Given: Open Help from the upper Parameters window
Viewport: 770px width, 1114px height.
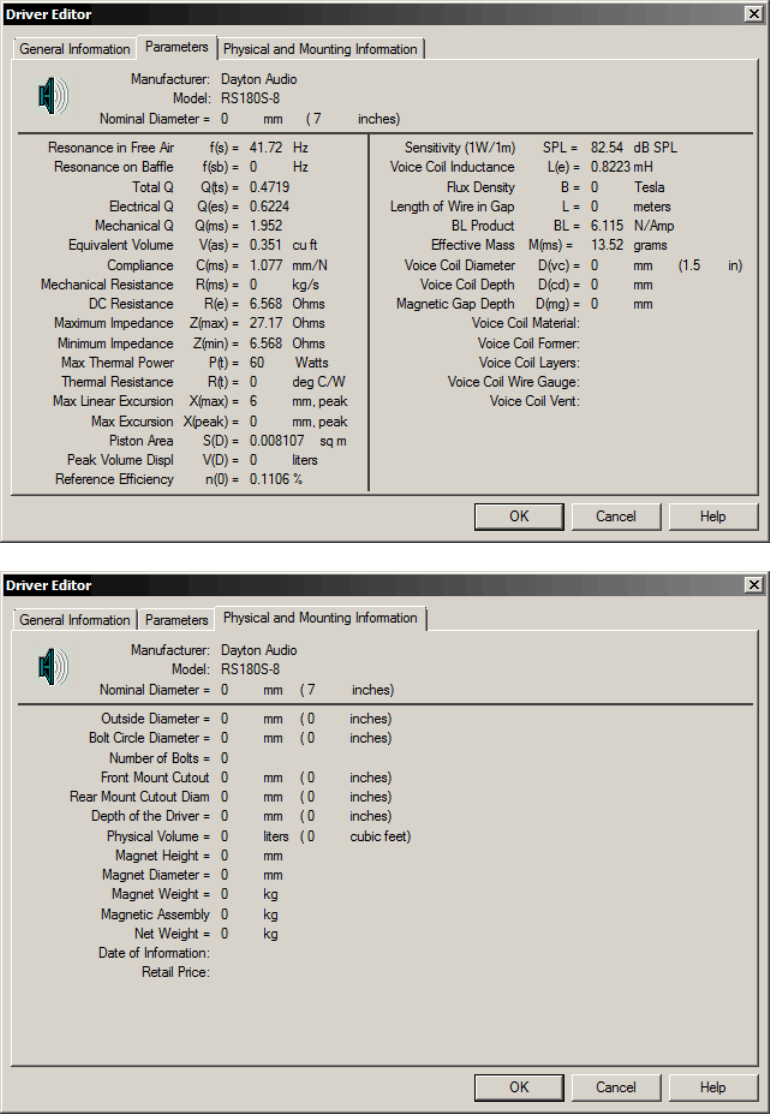Looking at the screenshot, I should coord(712,517).
